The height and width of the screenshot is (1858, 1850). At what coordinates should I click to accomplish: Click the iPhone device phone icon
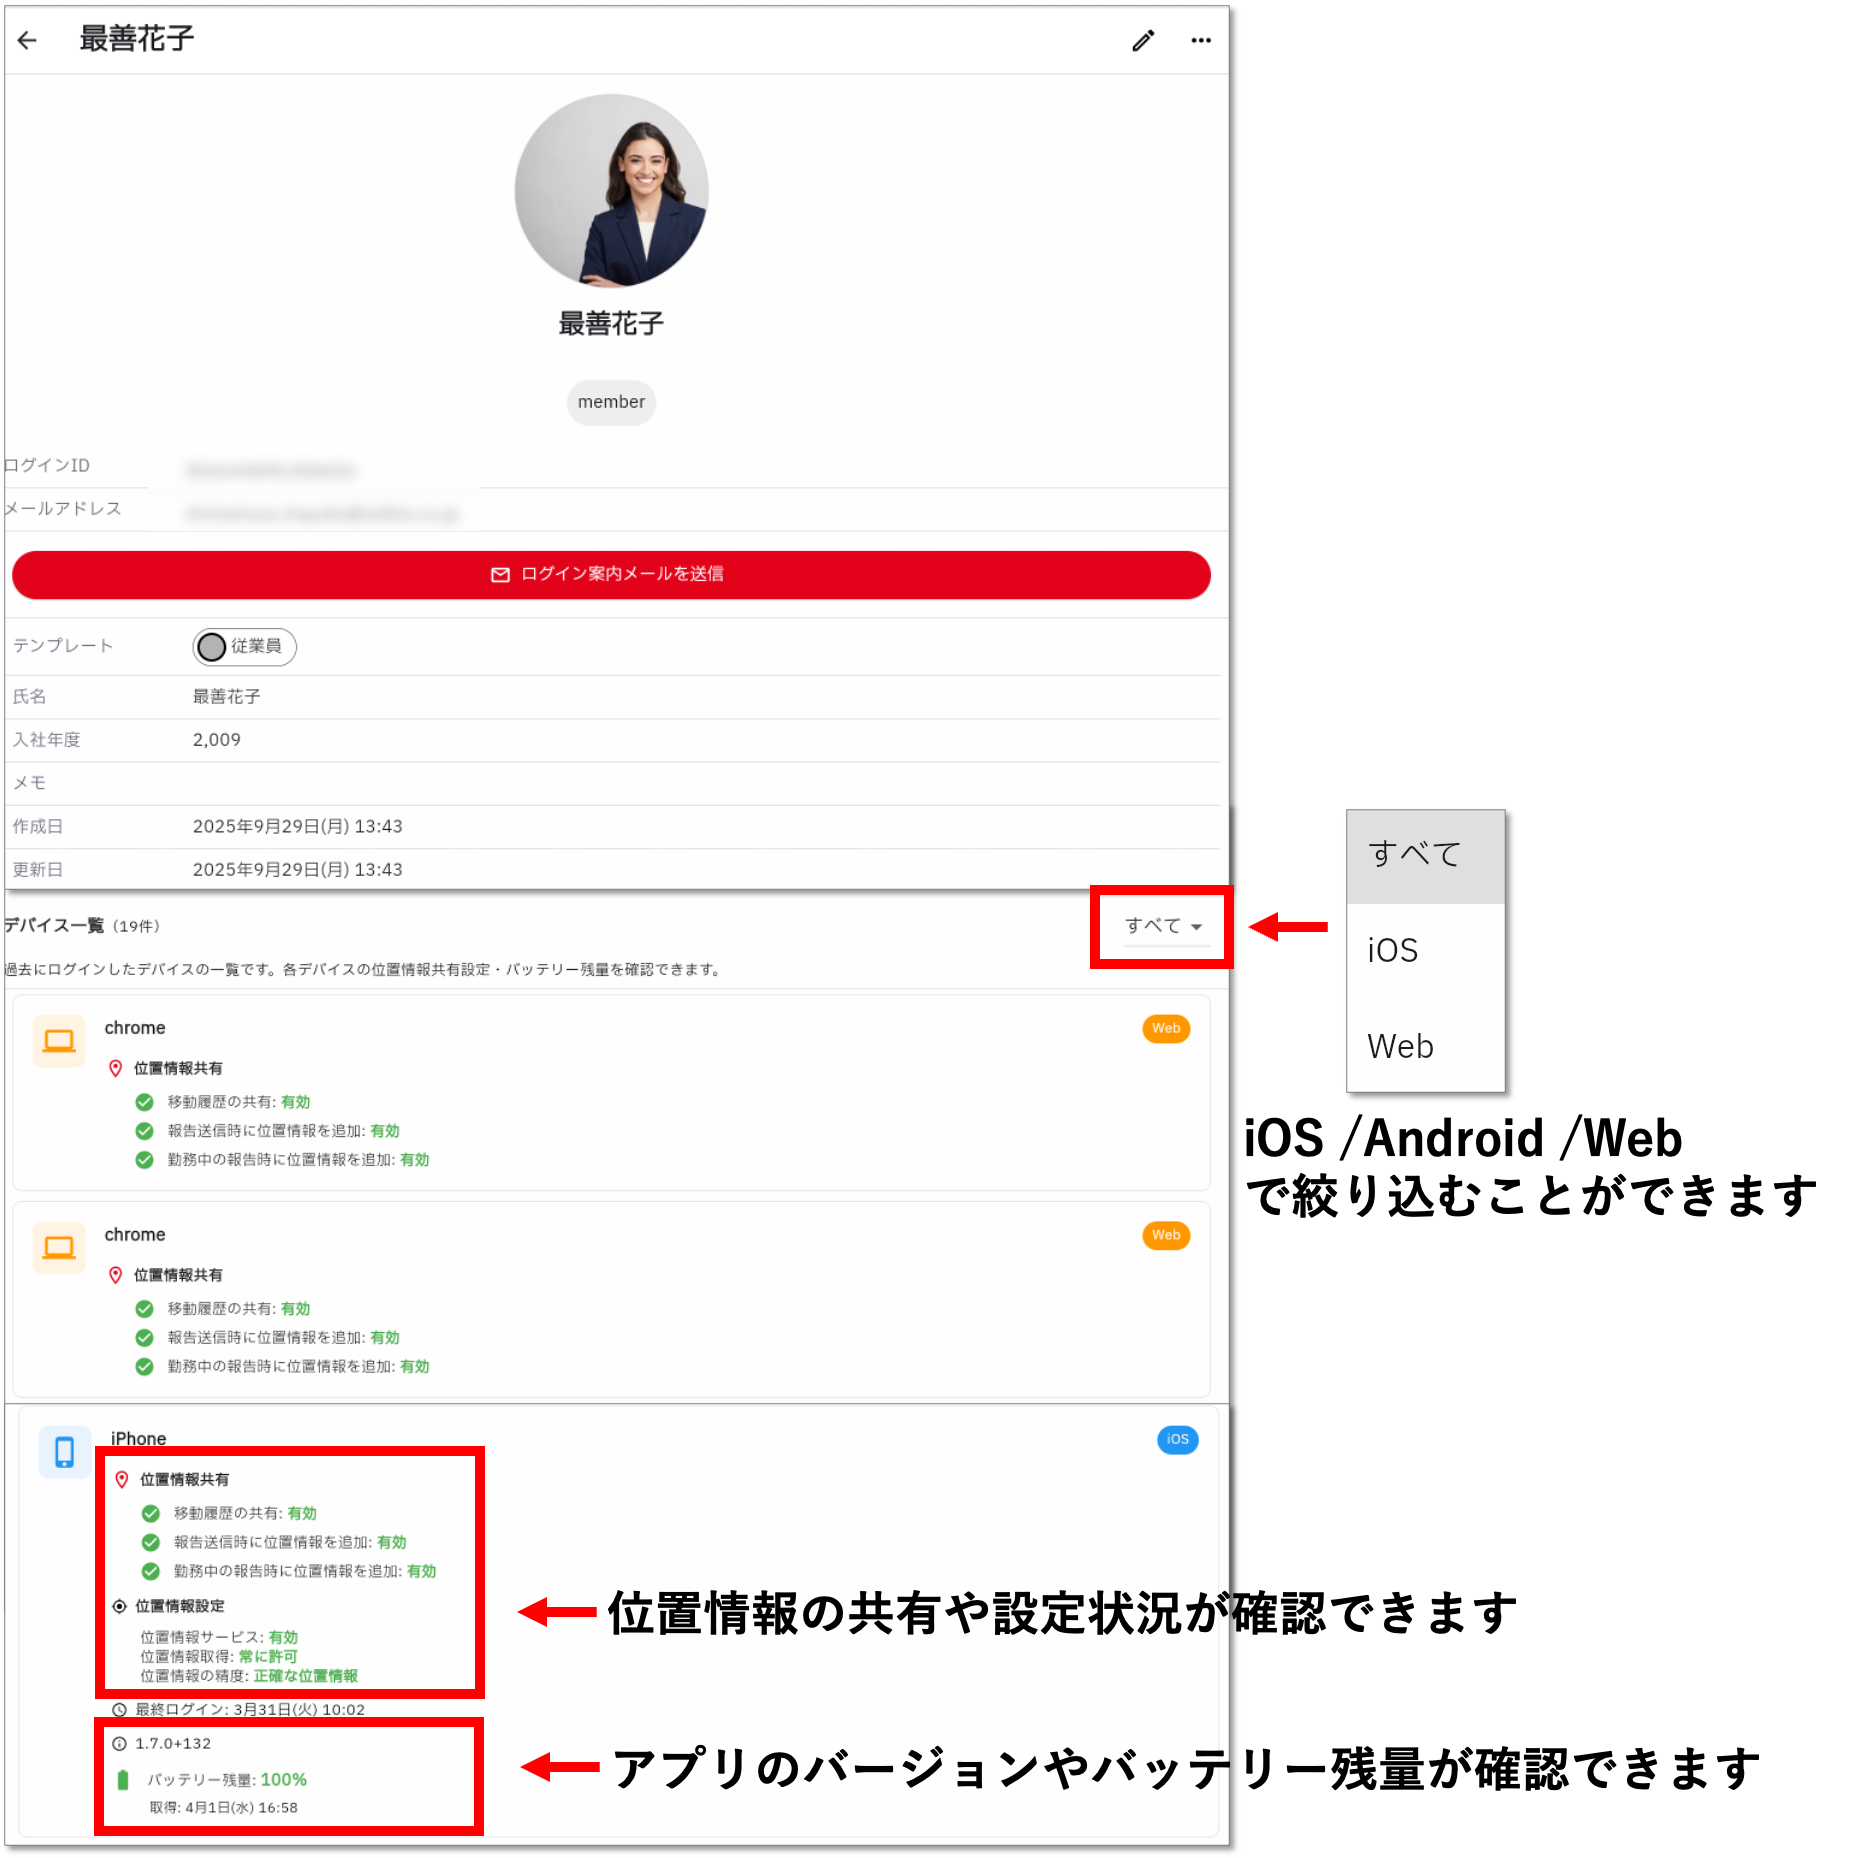click(x=64, y=1452)
